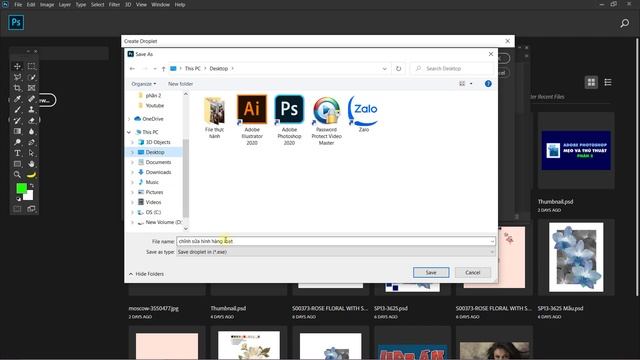The width and height of the screenshot is (640, 360).
Task: Select the Brush tool
Action: [17, 109]
